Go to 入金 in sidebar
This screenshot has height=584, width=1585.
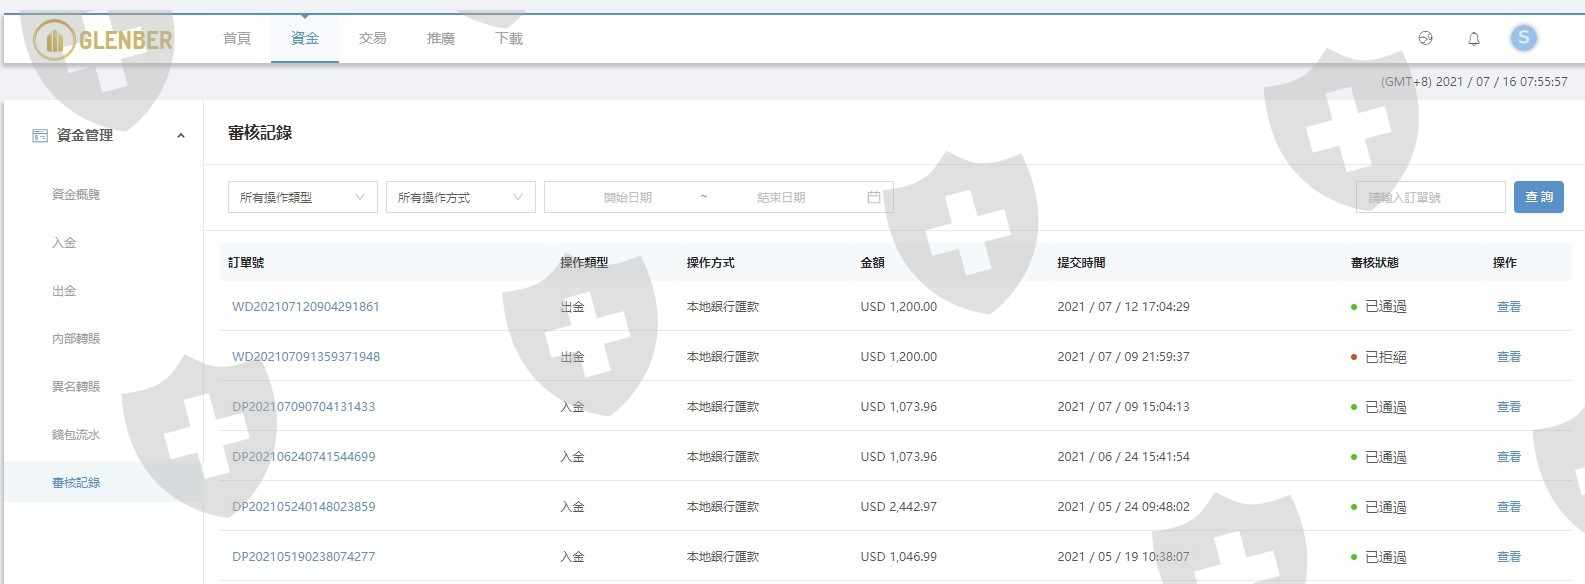coord(64,243)
